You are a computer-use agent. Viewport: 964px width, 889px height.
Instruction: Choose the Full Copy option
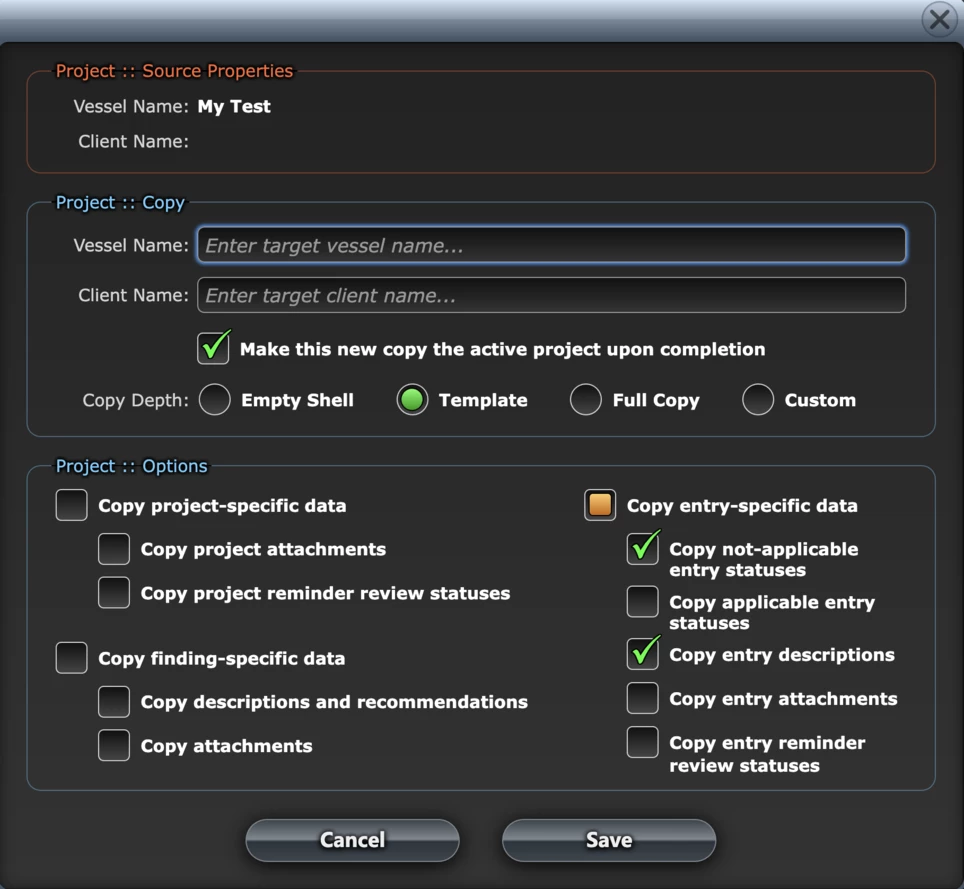tap(585, 399)
